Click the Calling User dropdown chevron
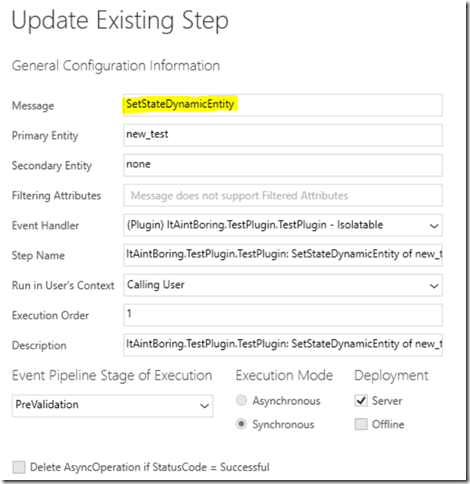The image size is (470, 484). [x=434, y=286]
